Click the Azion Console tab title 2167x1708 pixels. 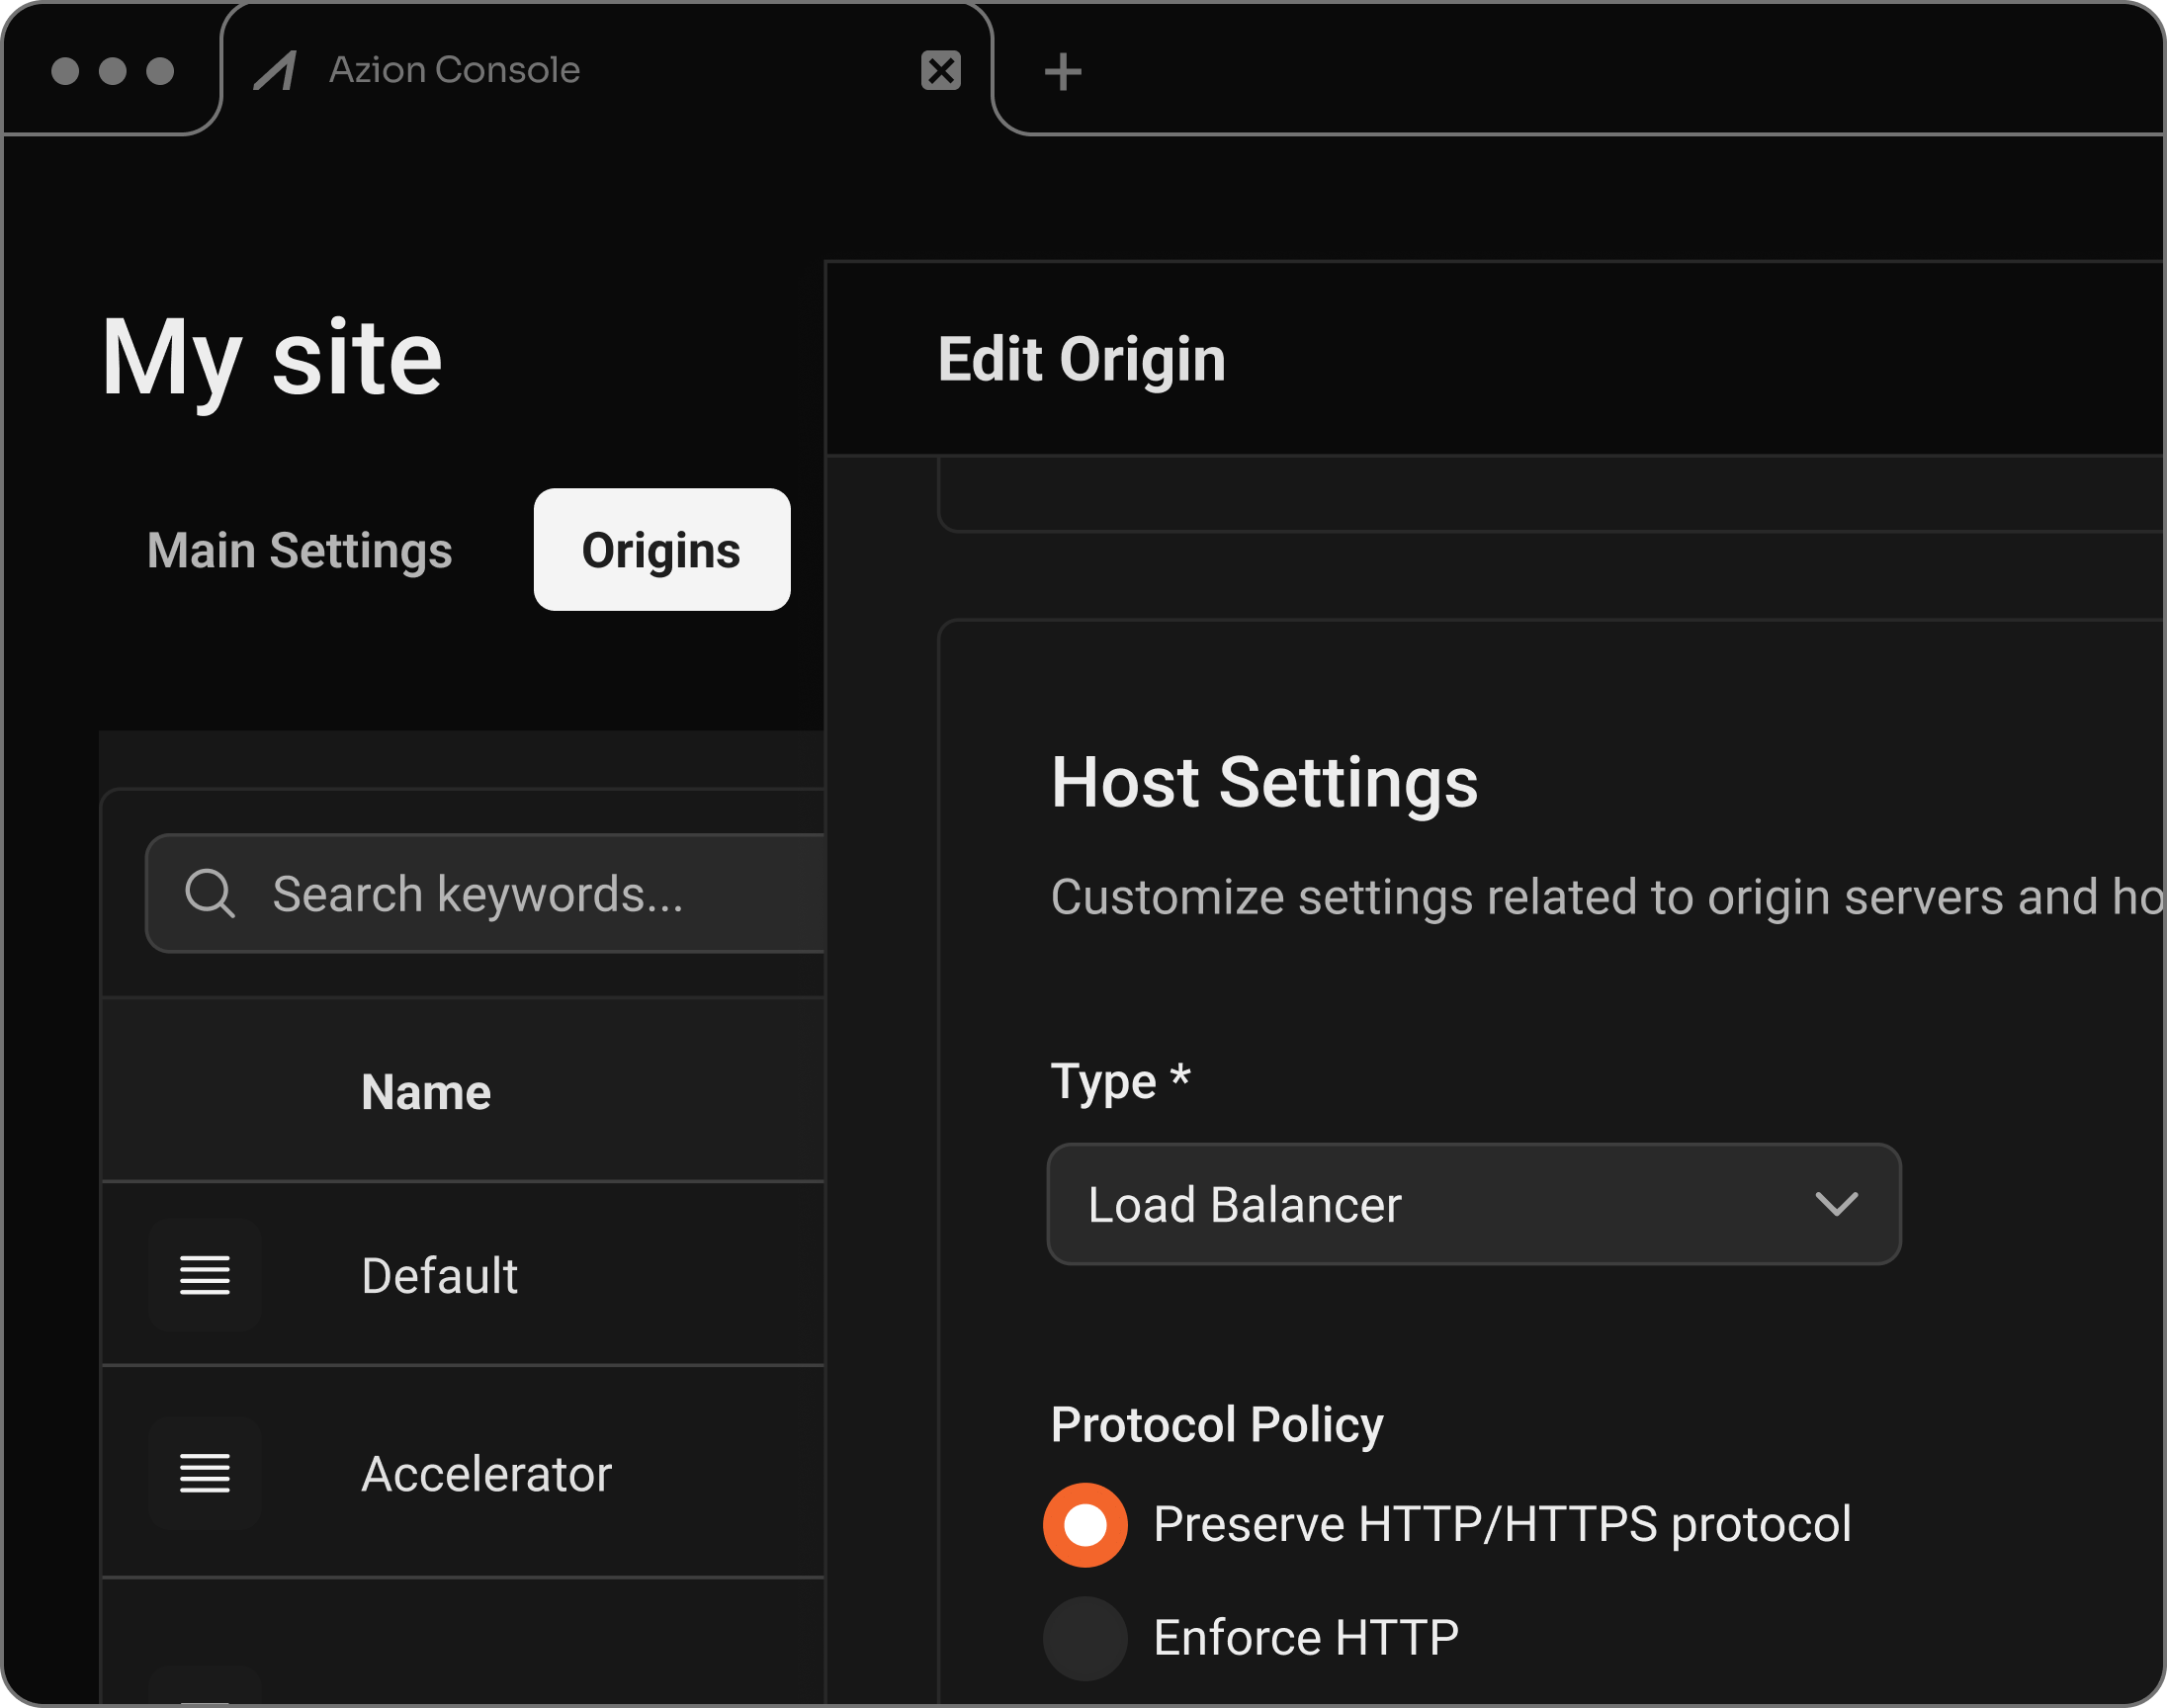[455, 70]
